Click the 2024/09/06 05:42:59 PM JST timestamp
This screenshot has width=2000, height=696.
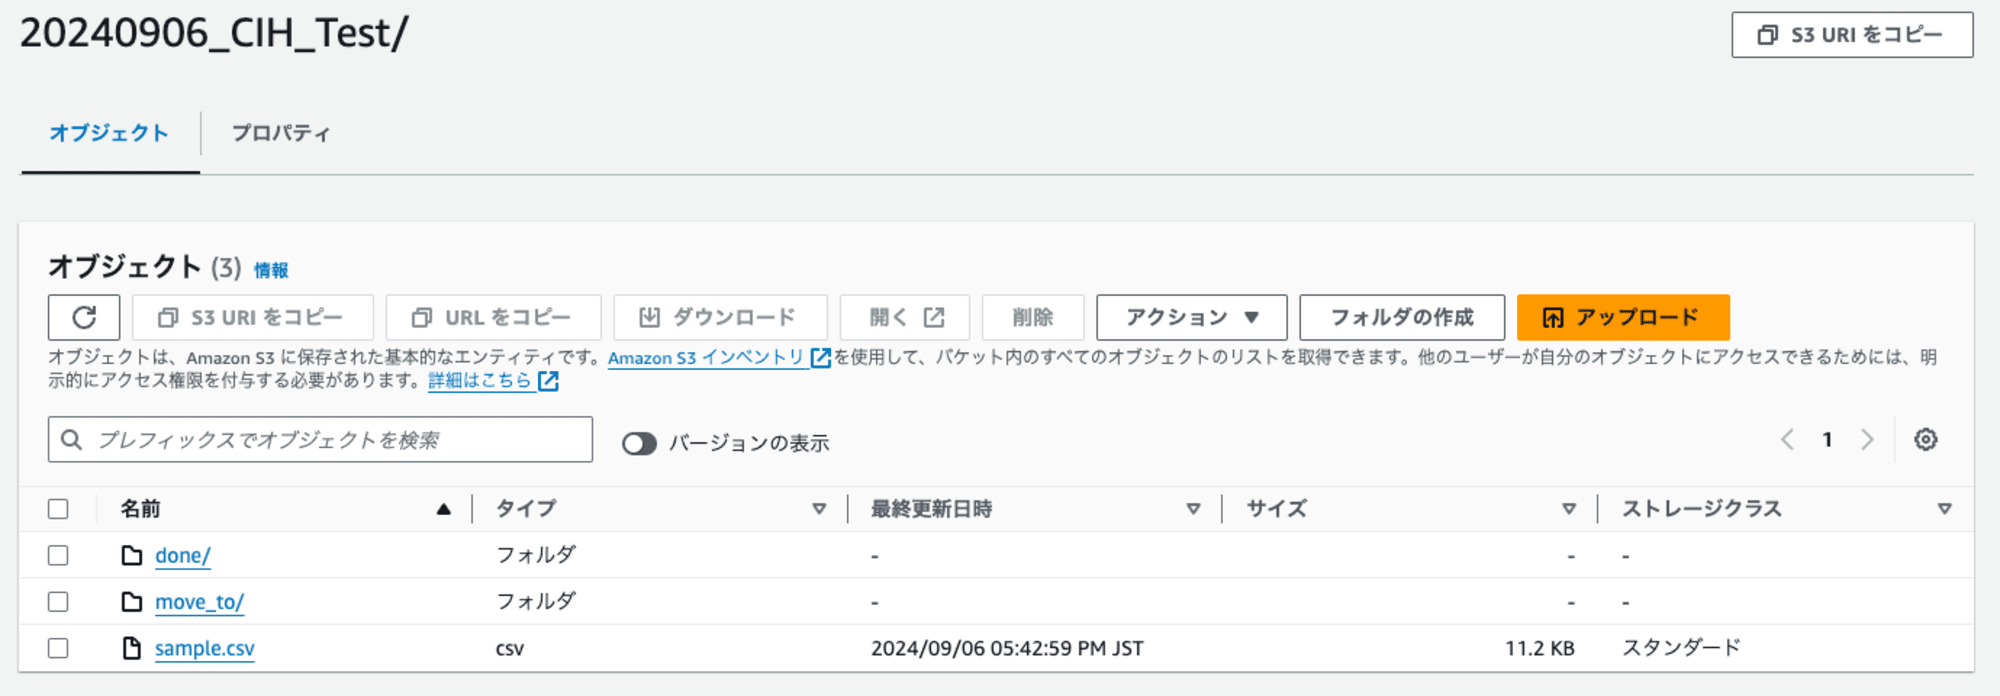point(1007,648)
